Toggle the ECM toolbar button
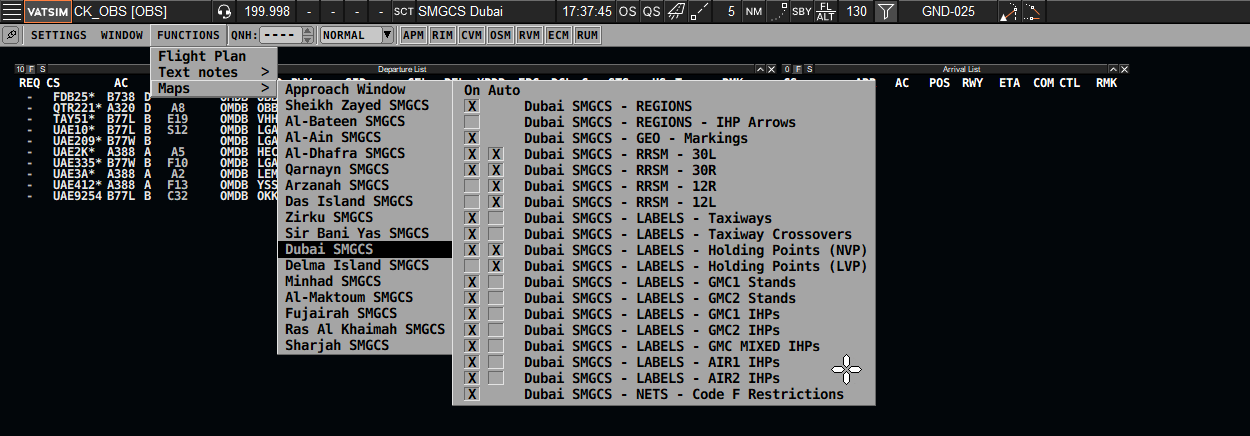Viewport: 1250px width, 436px height. coord(558,35)
